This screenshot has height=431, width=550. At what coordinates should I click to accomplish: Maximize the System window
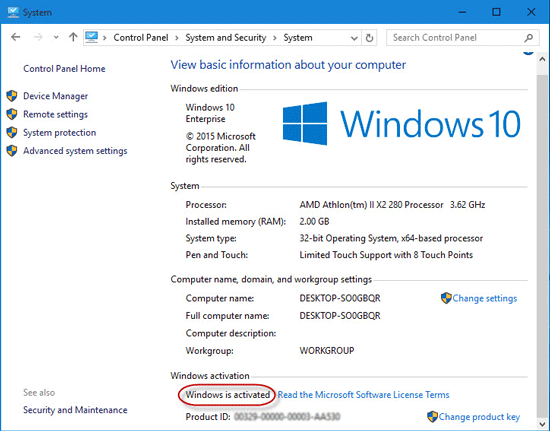point(496,12)
